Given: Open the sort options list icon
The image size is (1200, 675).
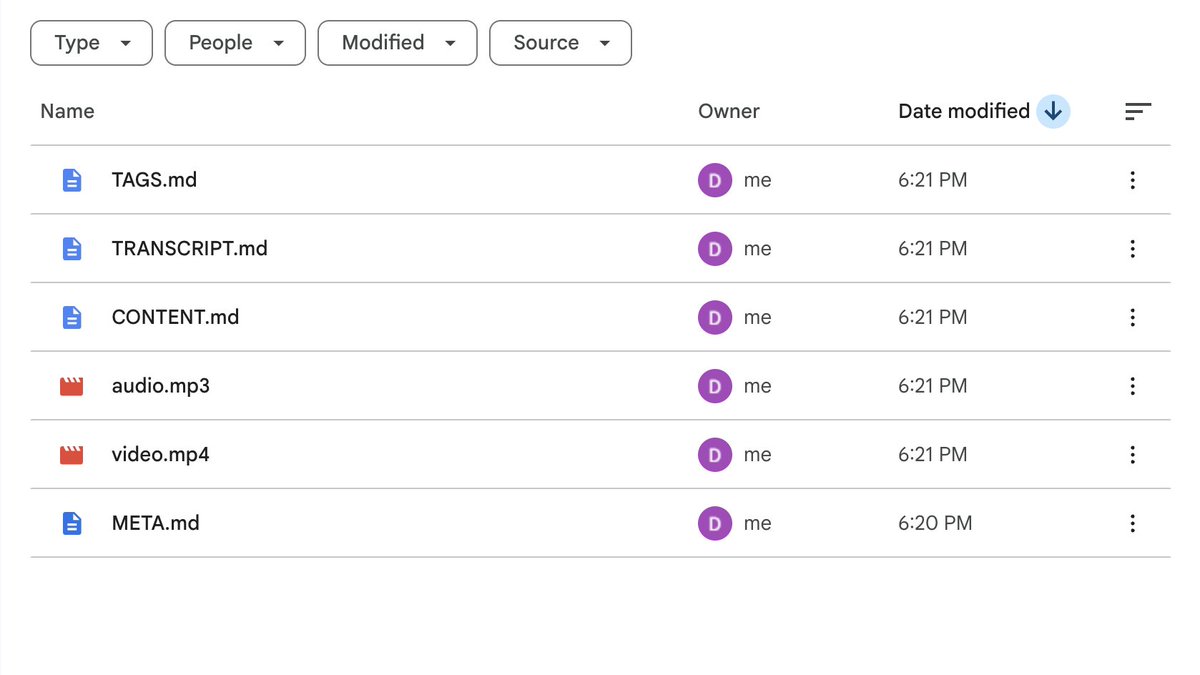Looking at the screenshot, I should pos(1138,112).
